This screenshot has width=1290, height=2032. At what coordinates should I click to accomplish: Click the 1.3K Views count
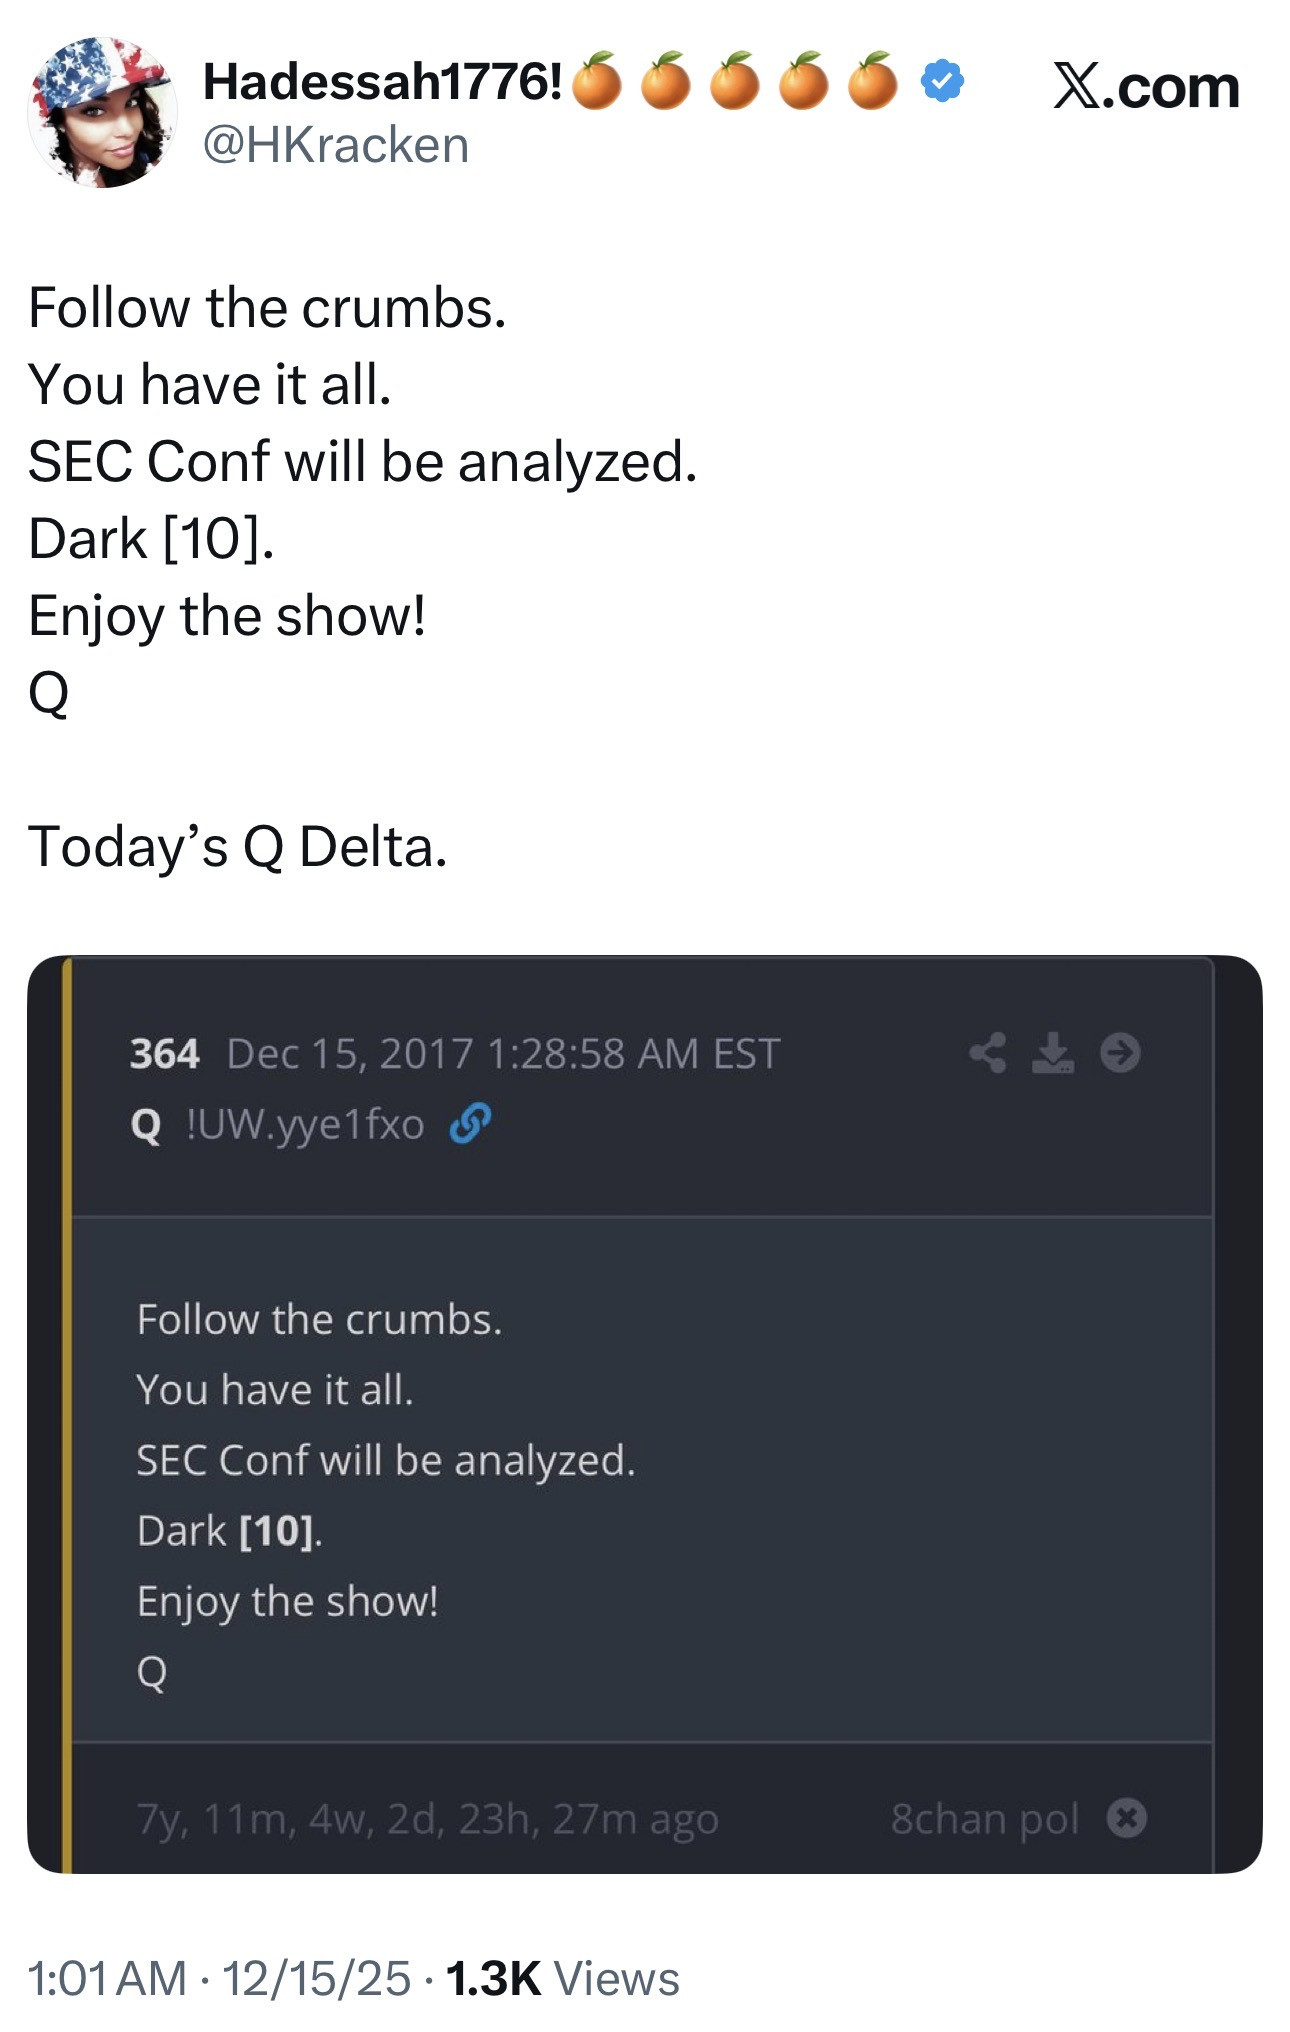pyautogui.click(x=562, y=1979)
